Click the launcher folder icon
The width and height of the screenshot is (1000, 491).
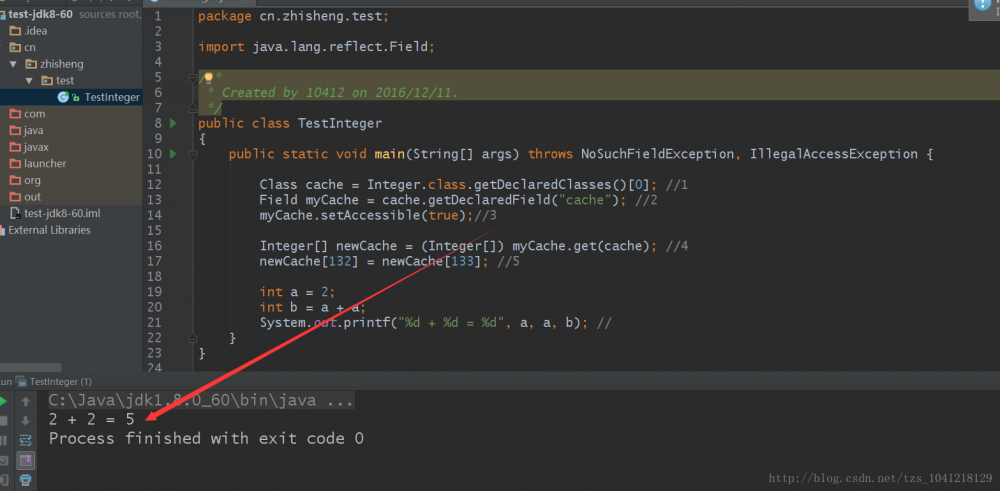tap(15, 163)
